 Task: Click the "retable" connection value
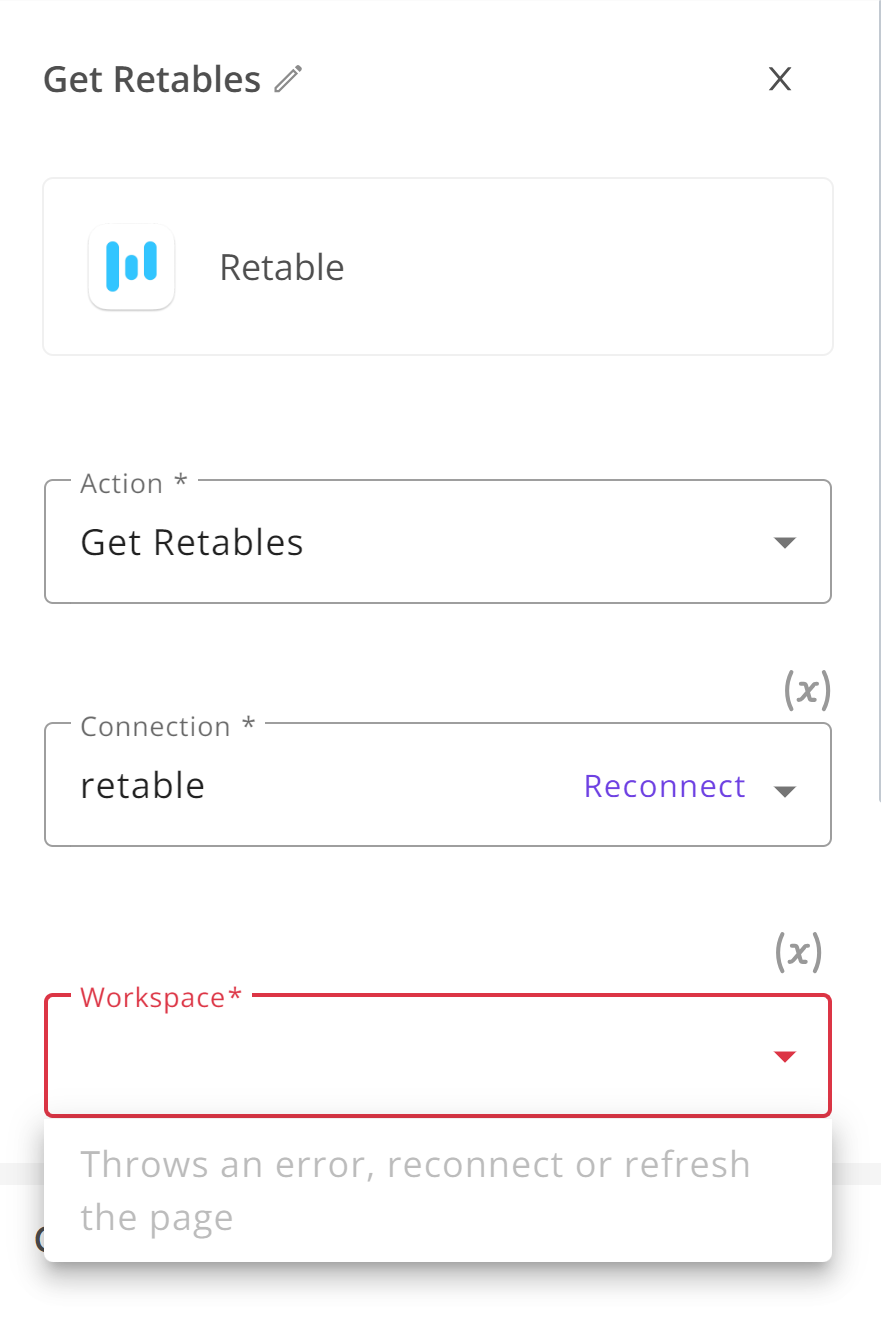pos(143,786)
